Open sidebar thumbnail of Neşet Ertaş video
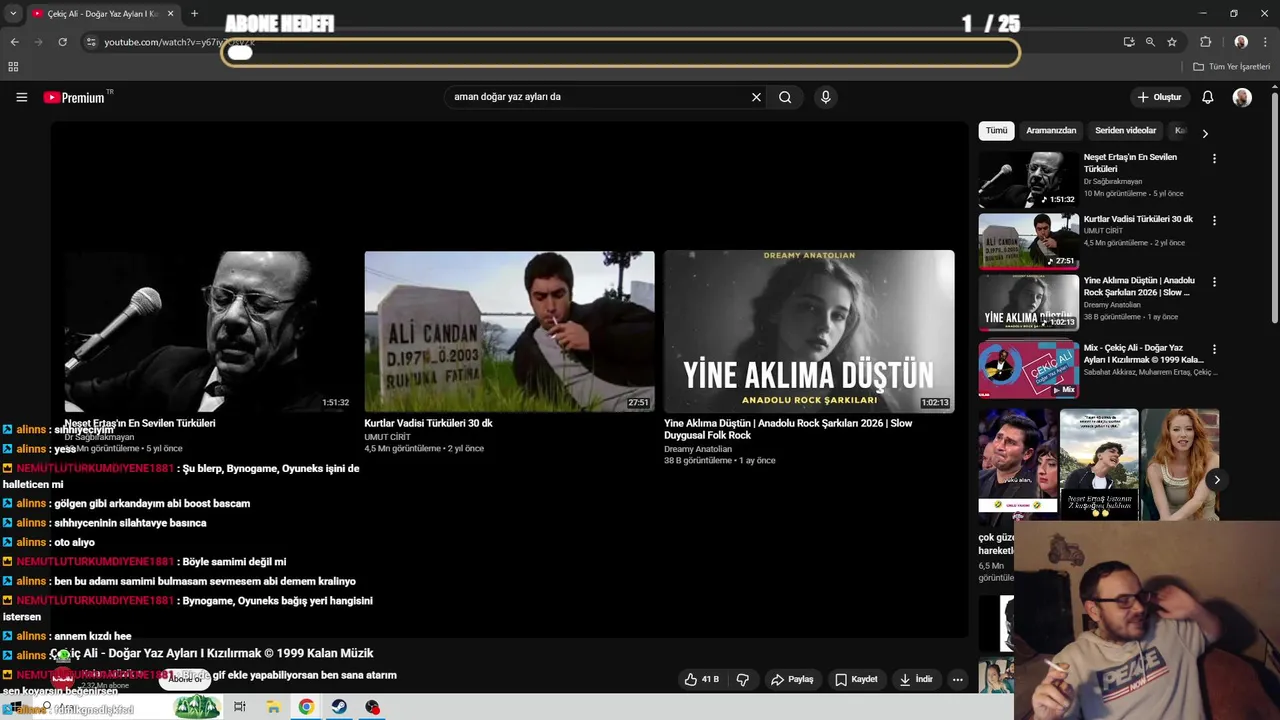This screenshot has width=1280, height=720. (x=1028, y=179)
